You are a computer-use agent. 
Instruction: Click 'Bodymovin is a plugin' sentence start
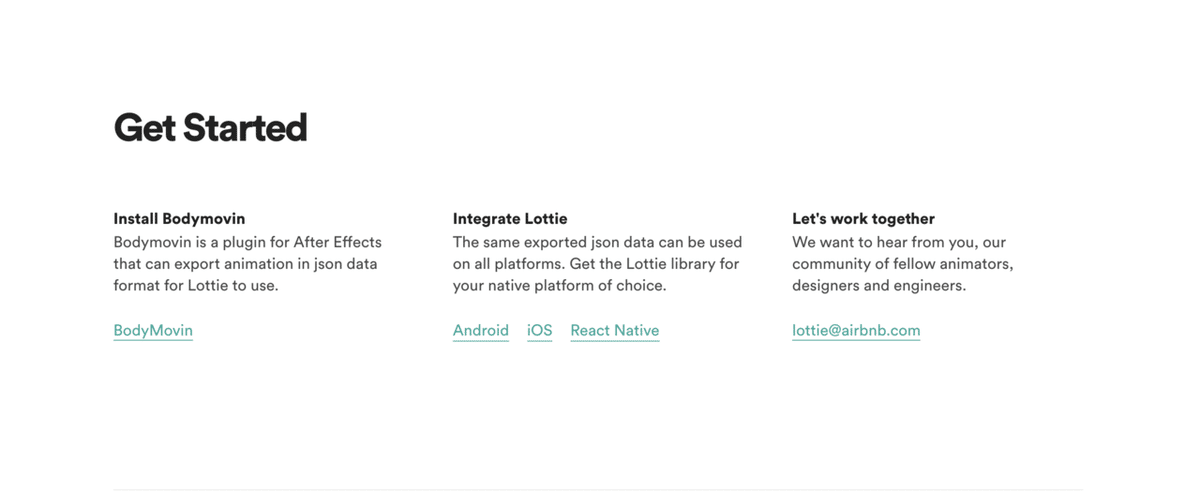187,242
